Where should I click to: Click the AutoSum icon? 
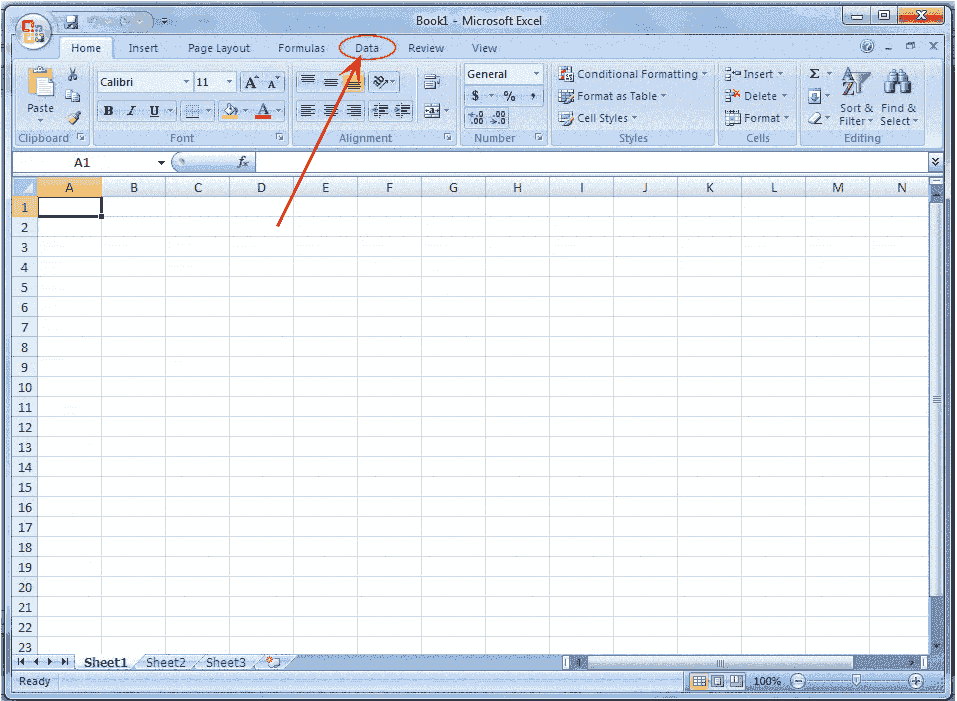point(818,72)
